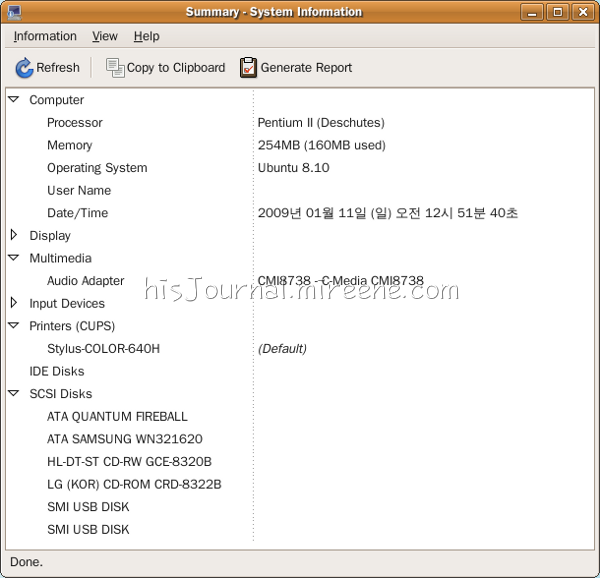Click the Generate Report label

pyautogui.click(x=306, y=68)
